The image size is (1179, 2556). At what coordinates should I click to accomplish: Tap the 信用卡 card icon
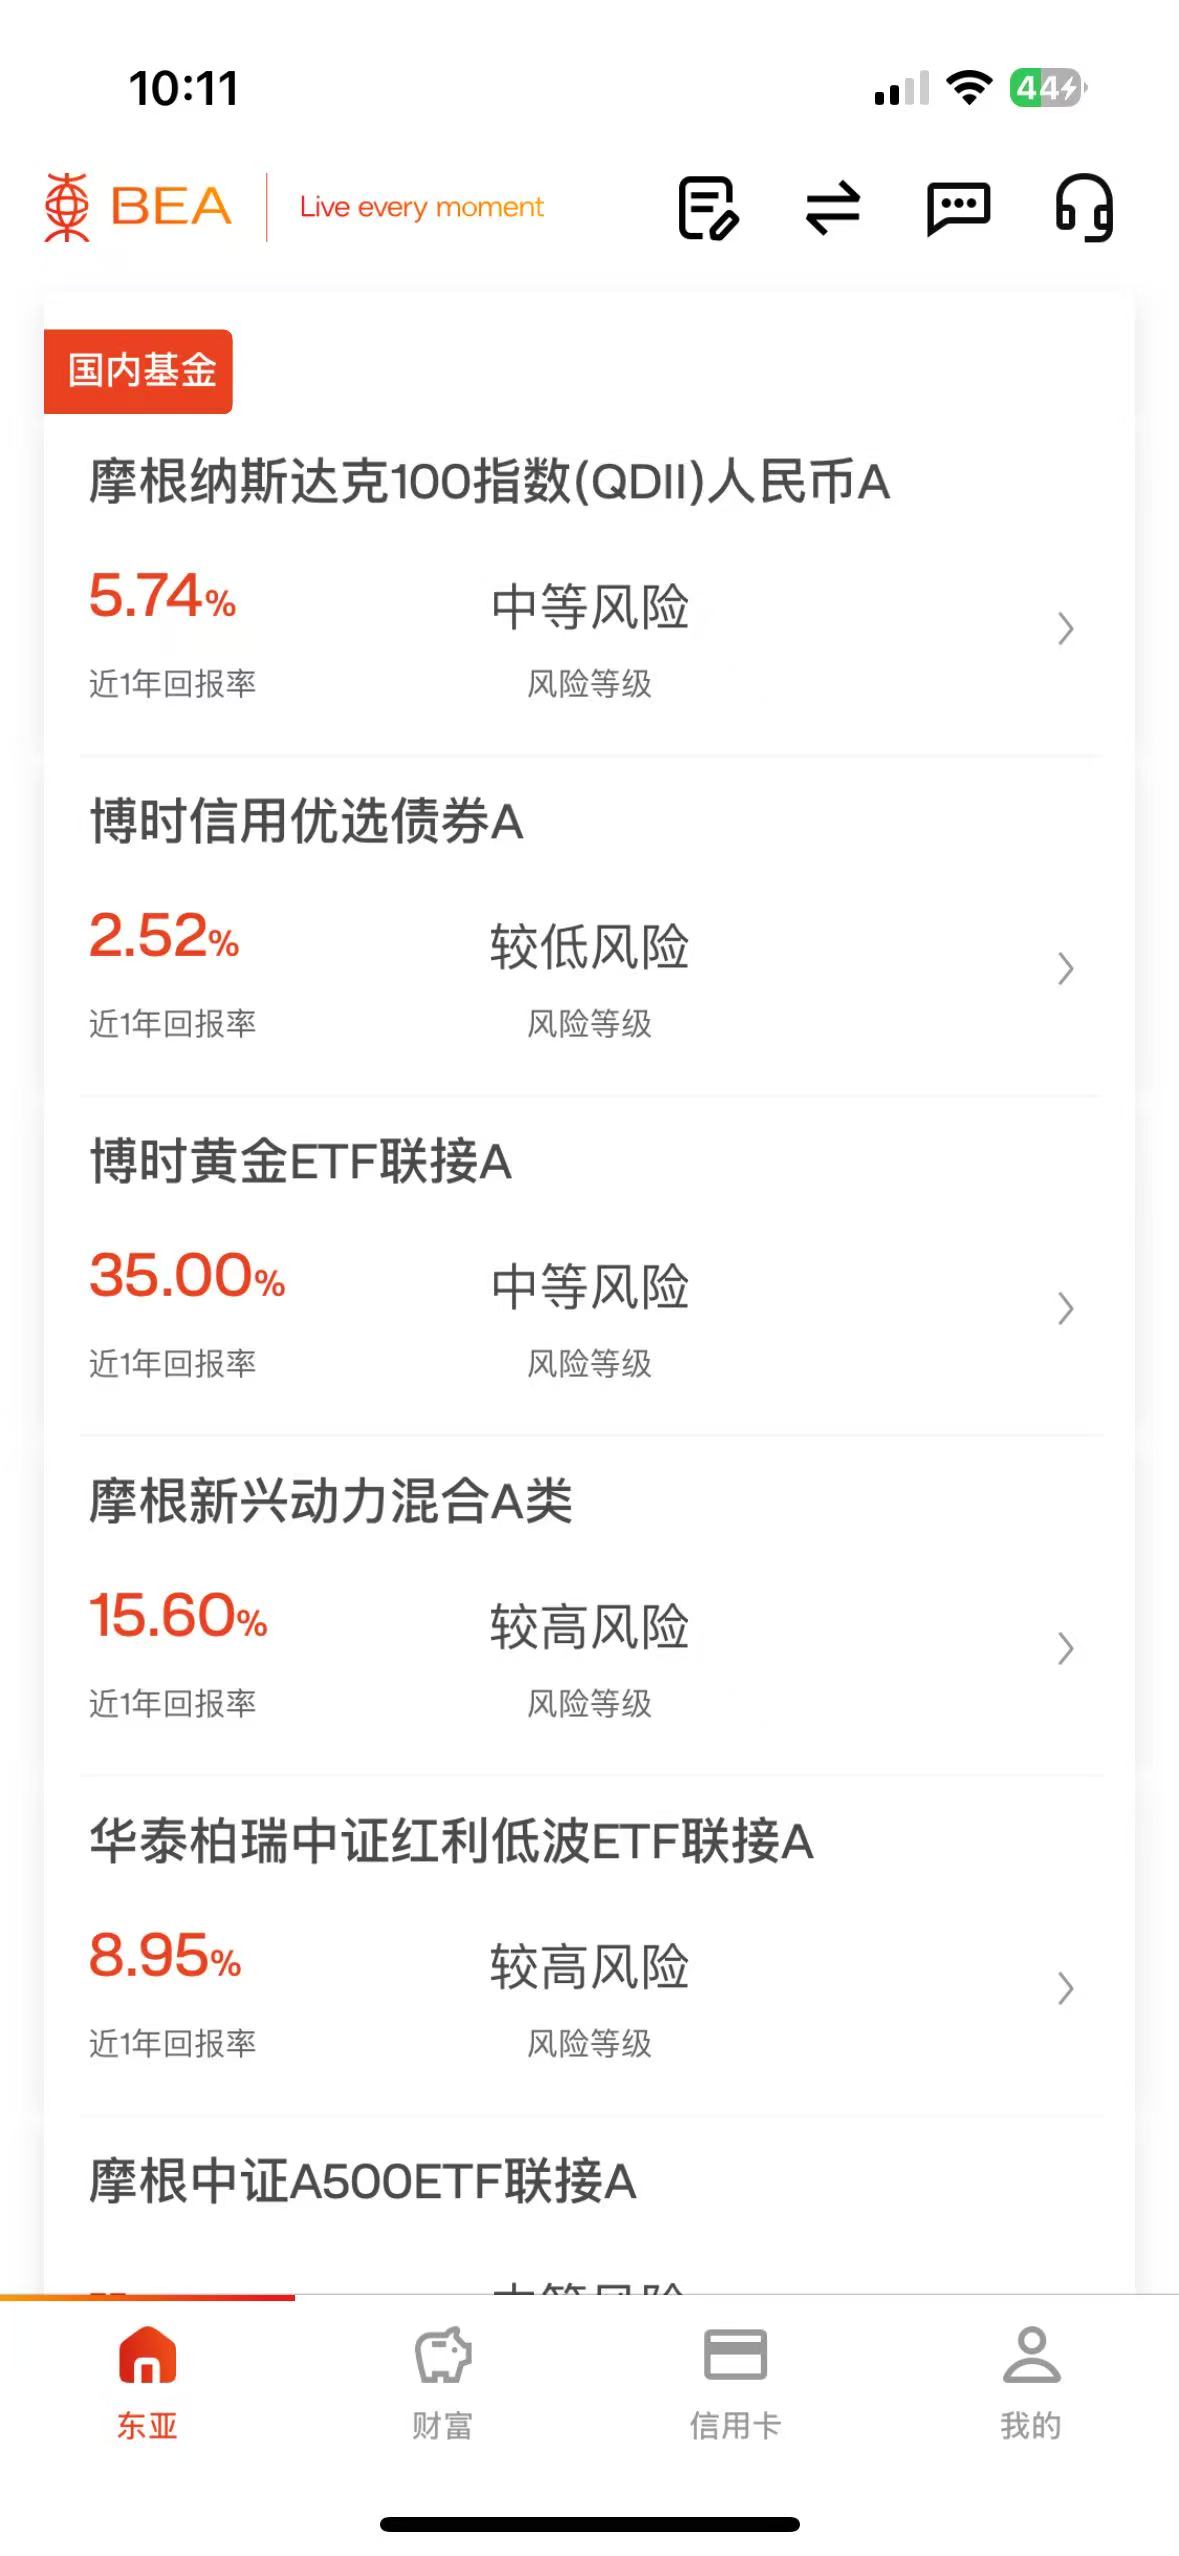pyautogui.click(x=735, y=2354)
